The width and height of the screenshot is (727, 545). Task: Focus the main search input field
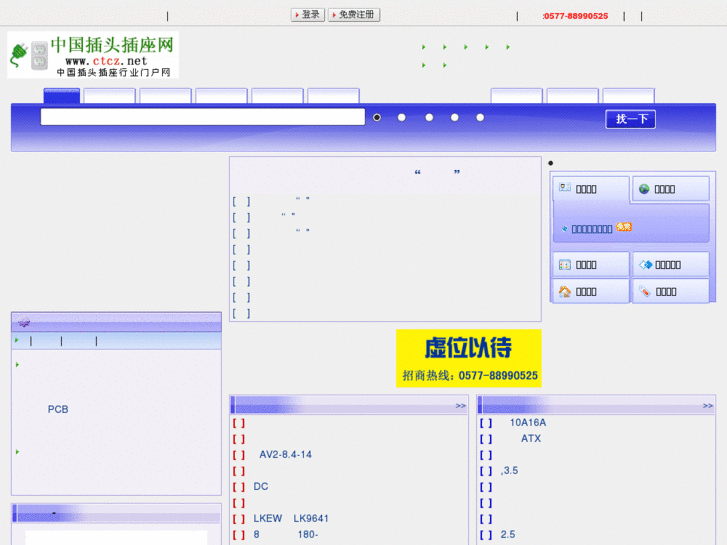click(x=203, y=116)
